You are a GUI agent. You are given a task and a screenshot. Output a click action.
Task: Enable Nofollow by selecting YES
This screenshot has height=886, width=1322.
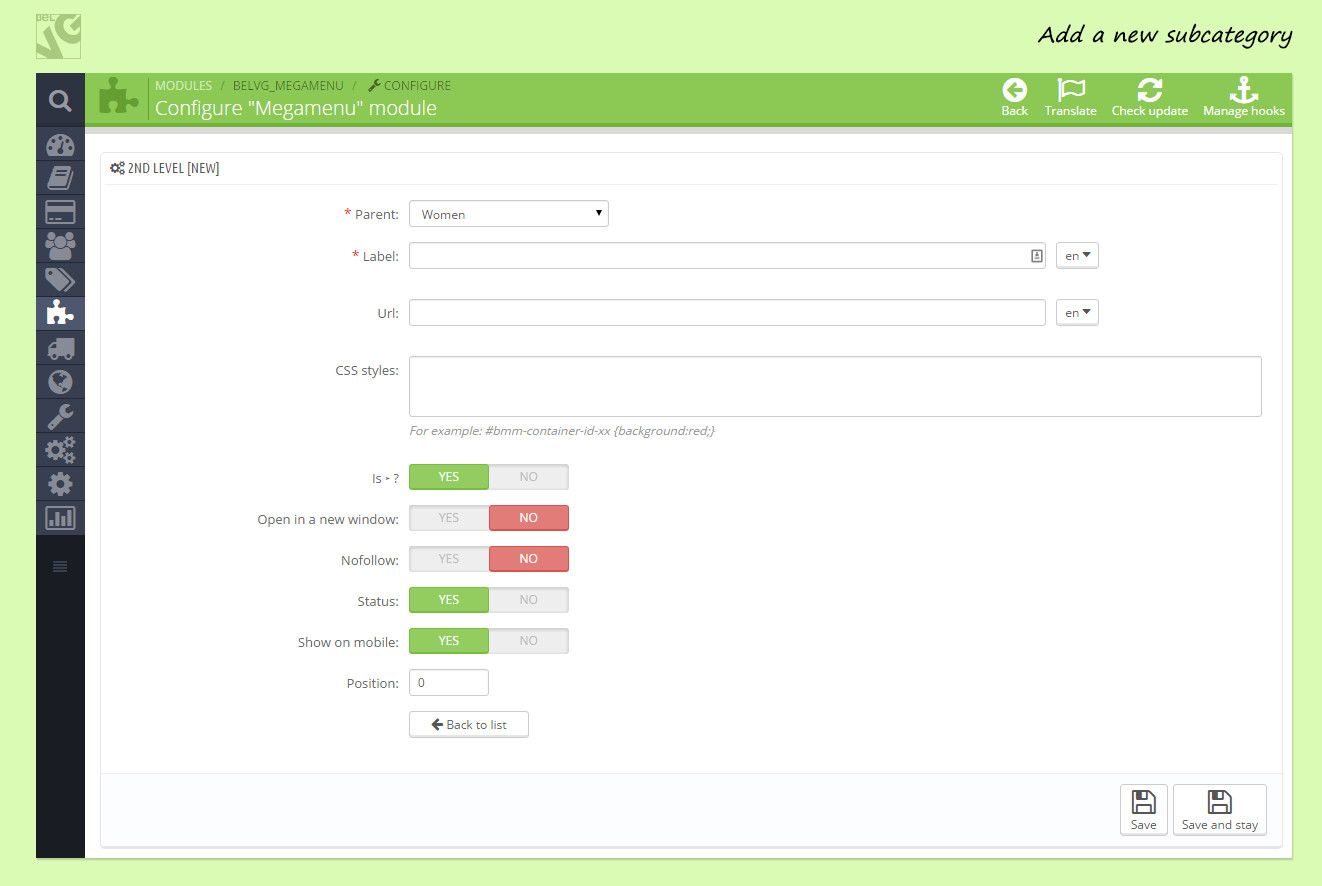tap(449, 559)
